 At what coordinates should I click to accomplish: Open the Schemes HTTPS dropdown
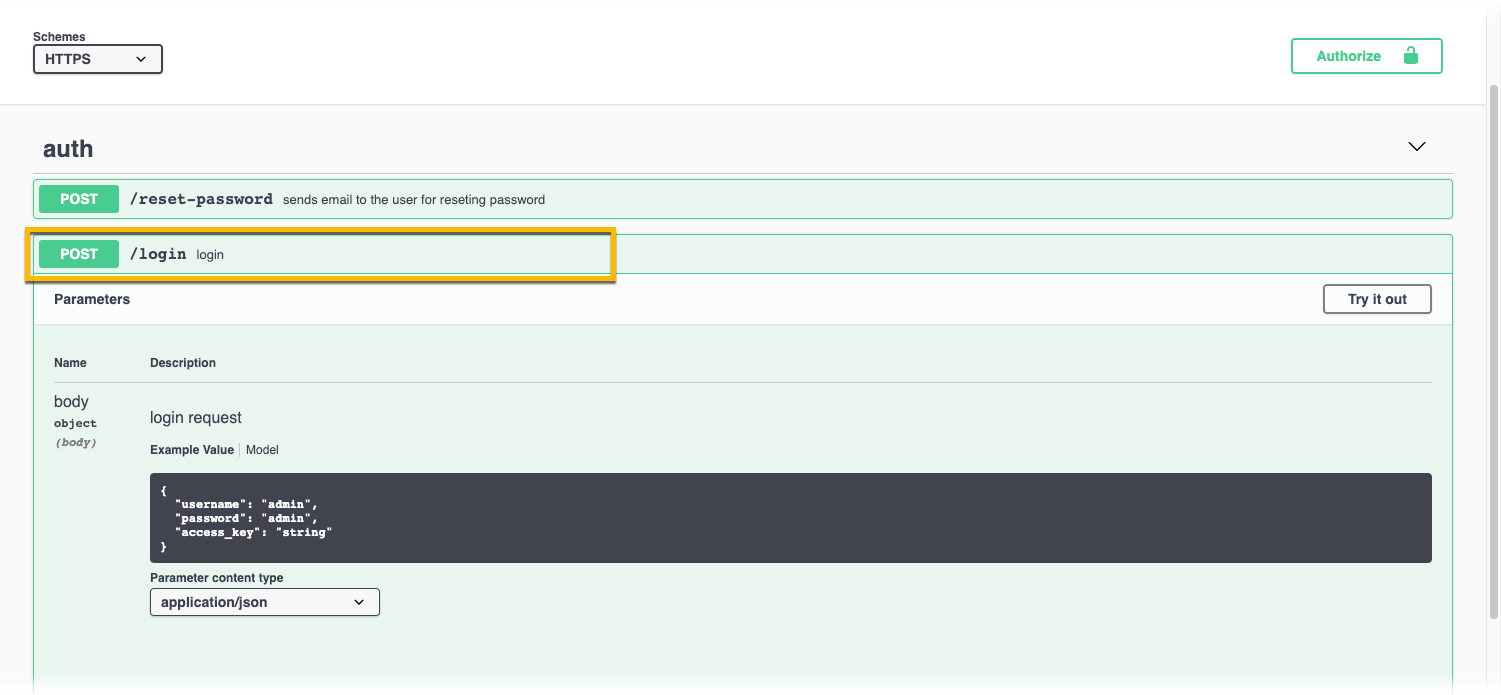97,59
